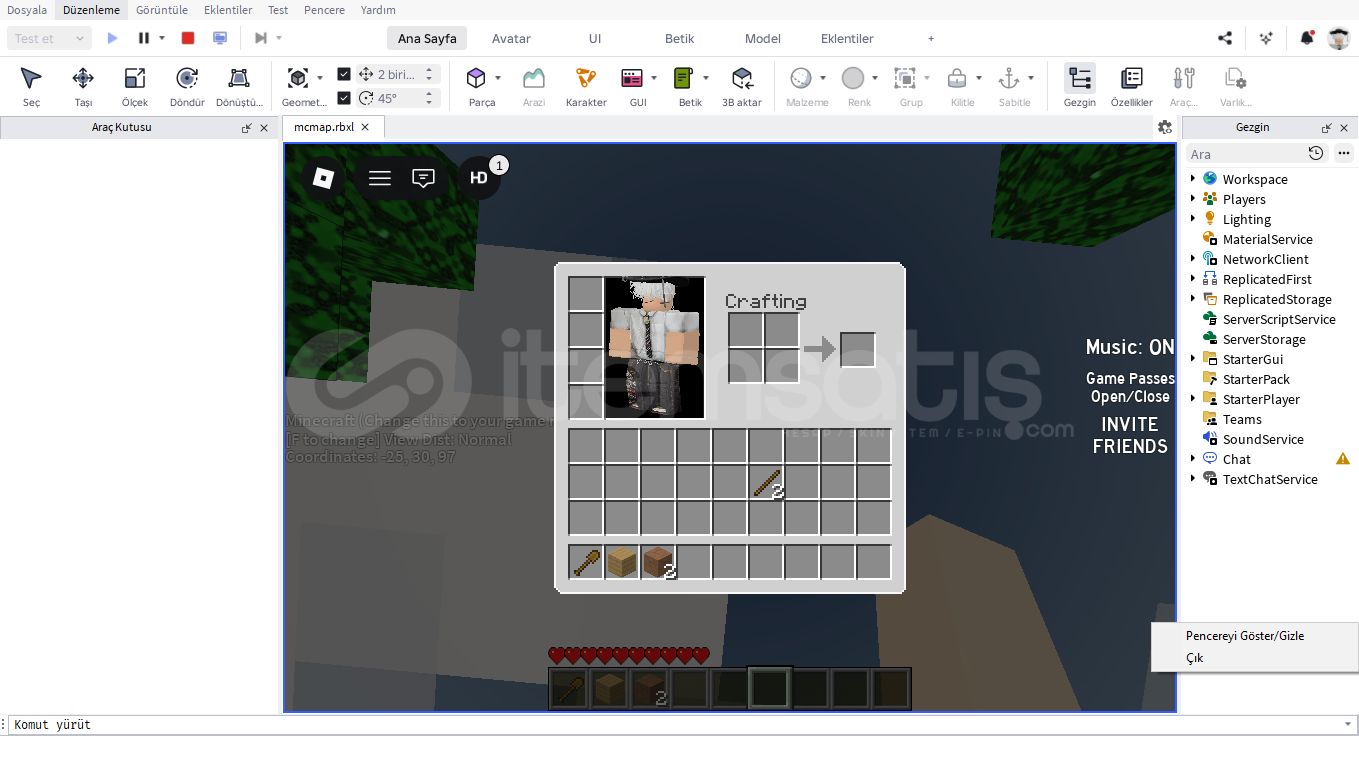This screenshot has width=1359, height=768.
Task: Click the Explorer search field
Action: pos(1245,154)
